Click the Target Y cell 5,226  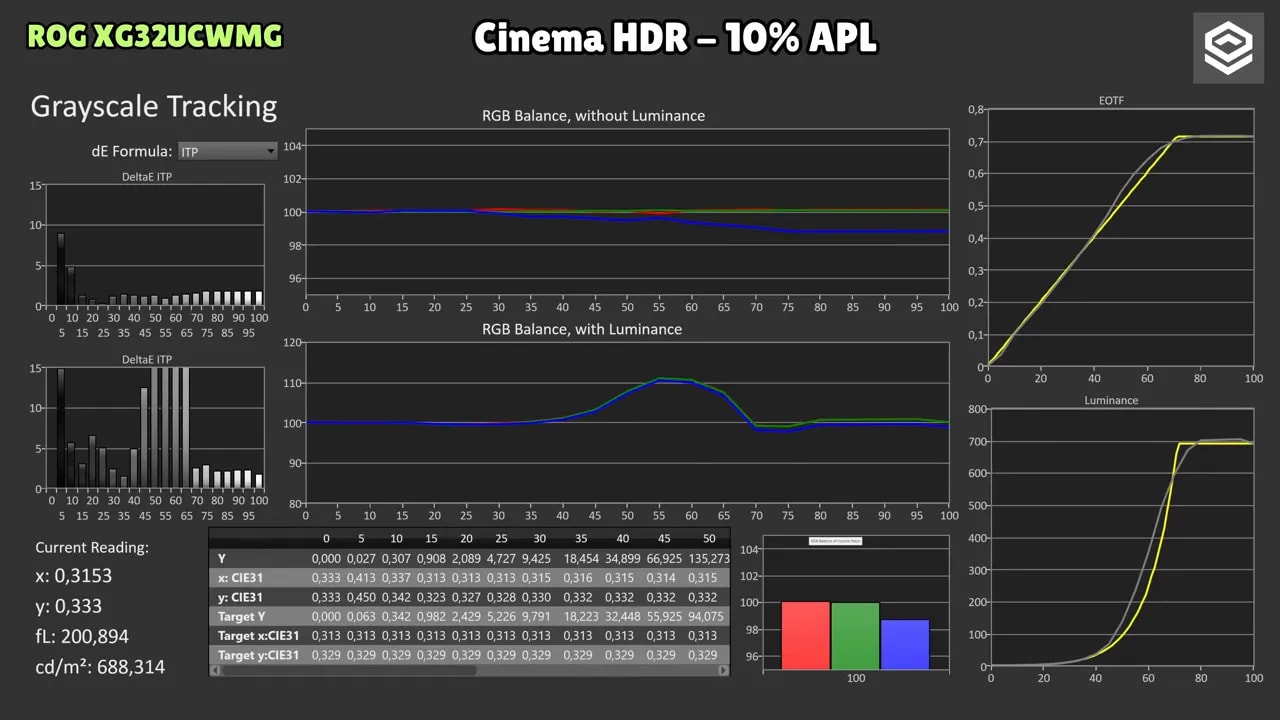click(501, 616)
